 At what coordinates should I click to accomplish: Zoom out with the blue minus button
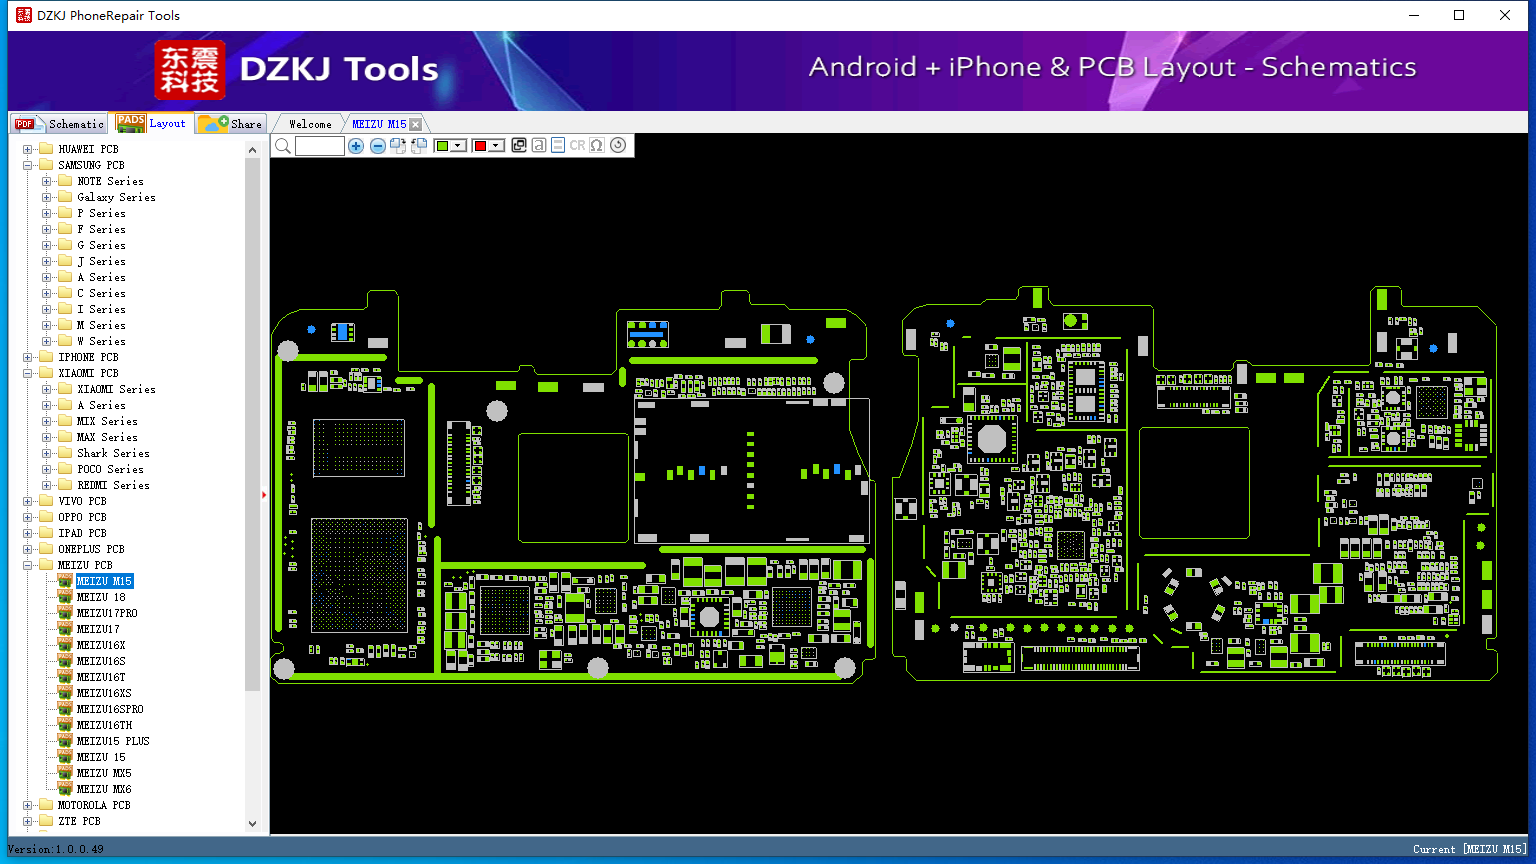tap(378, 146)
